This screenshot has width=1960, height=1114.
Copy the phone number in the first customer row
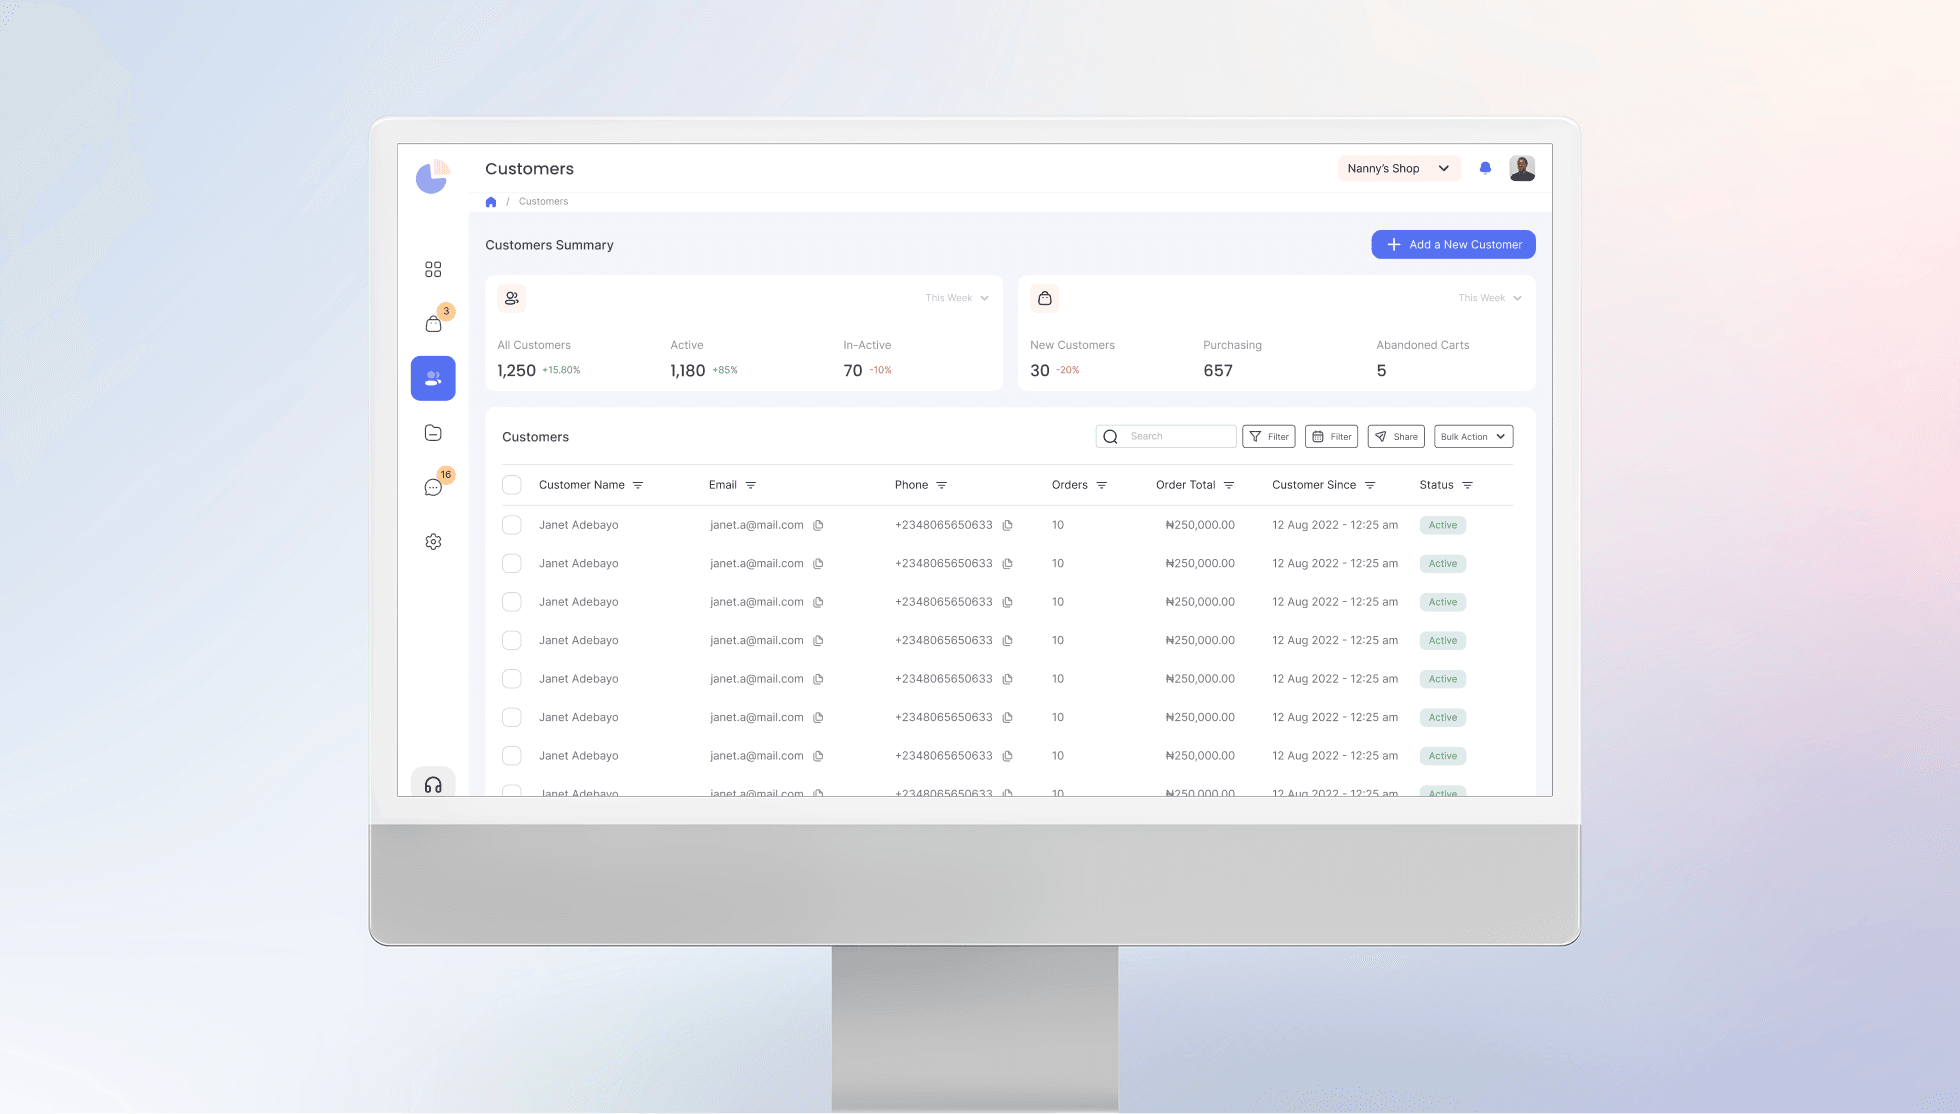[1007, 525]
